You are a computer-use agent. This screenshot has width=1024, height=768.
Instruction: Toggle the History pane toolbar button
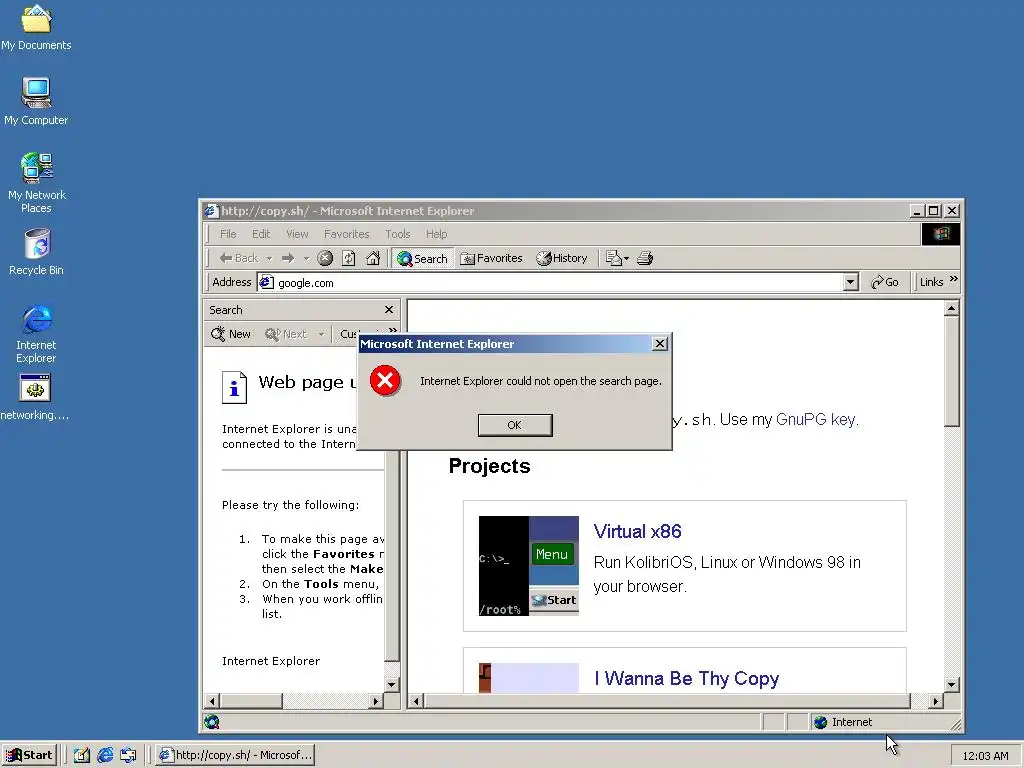tap(562, 258)
